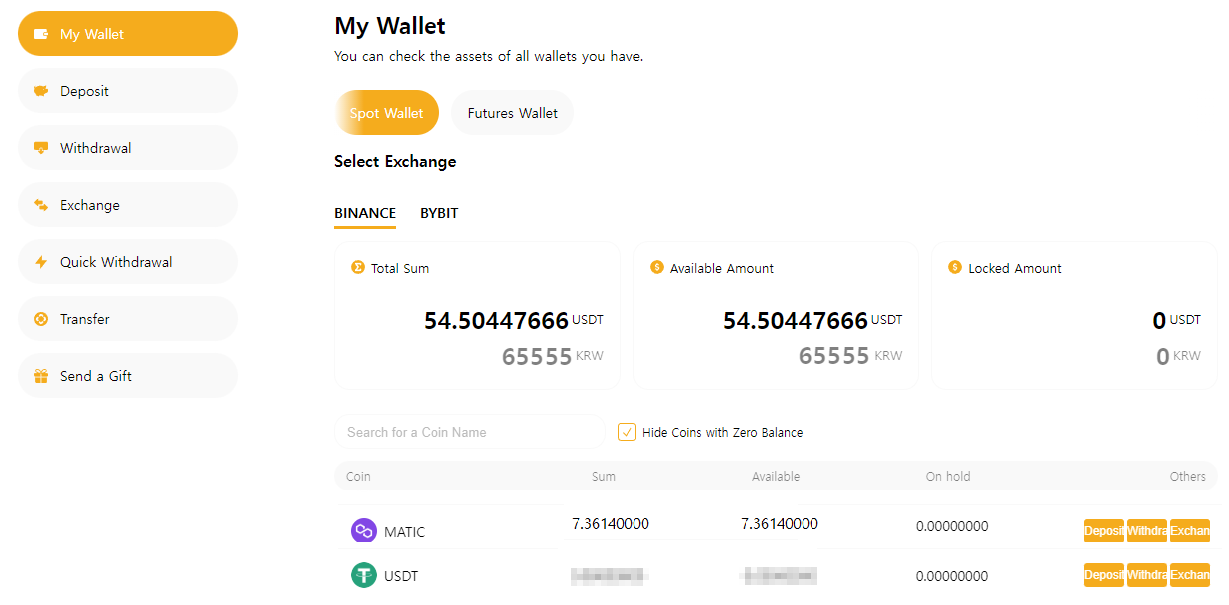
Task: Click the Exchange arrows icon
Action: (41, 205)
